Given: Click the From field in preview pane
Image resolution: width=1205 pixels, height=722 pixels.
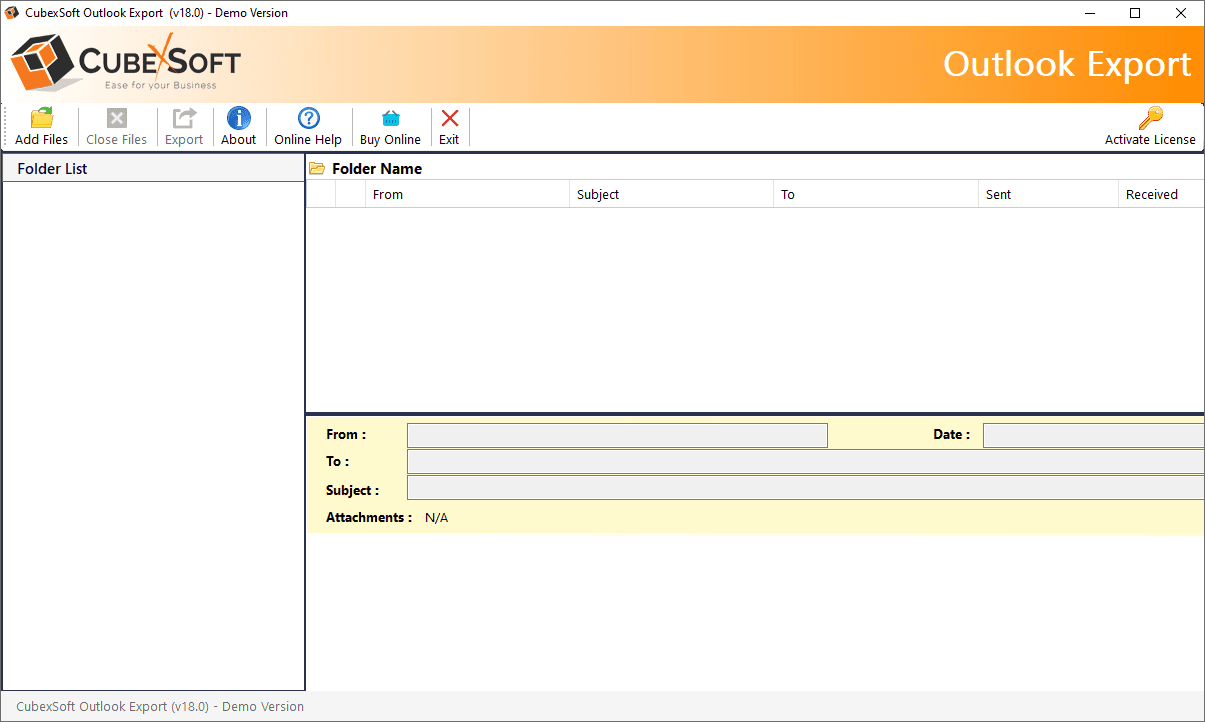Looking at the screenshot, I should (617, 435).
